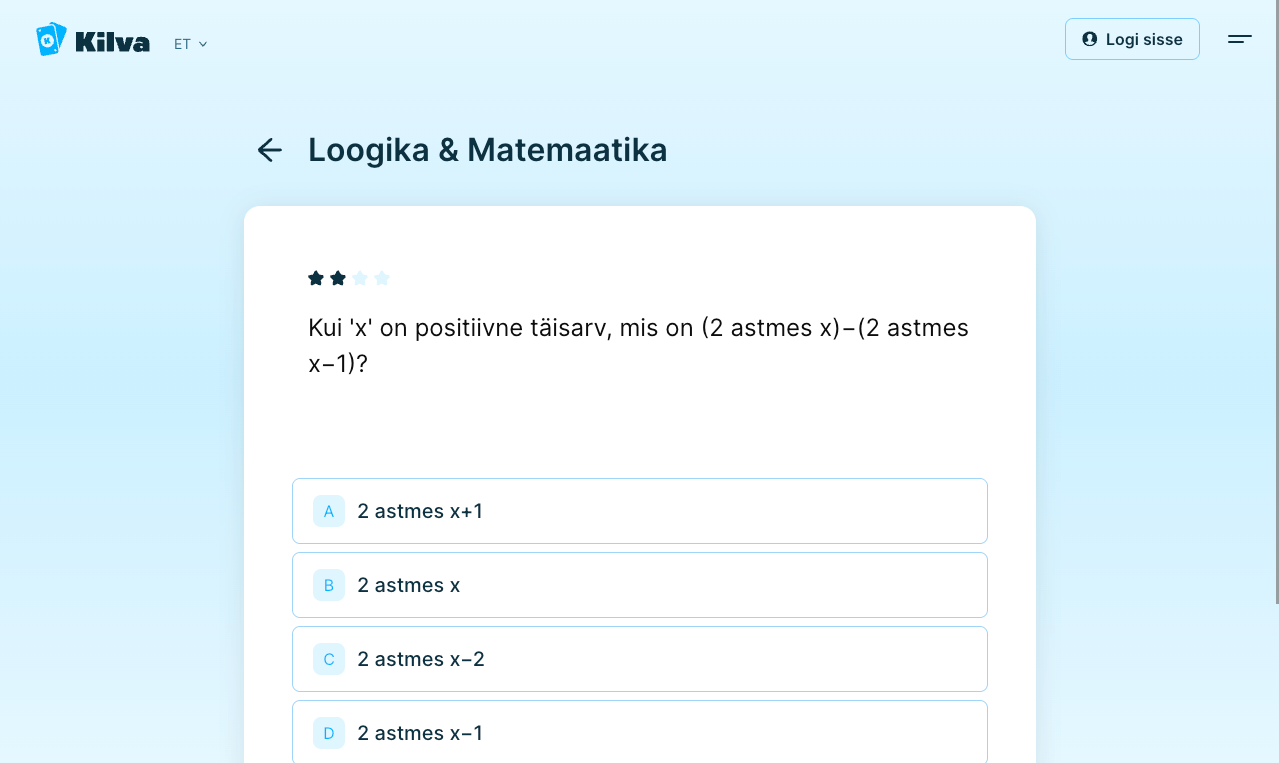Viewport: 1279px width, 763px height.
Task: Click the third empty difficulty star
Action: (360, 278)
